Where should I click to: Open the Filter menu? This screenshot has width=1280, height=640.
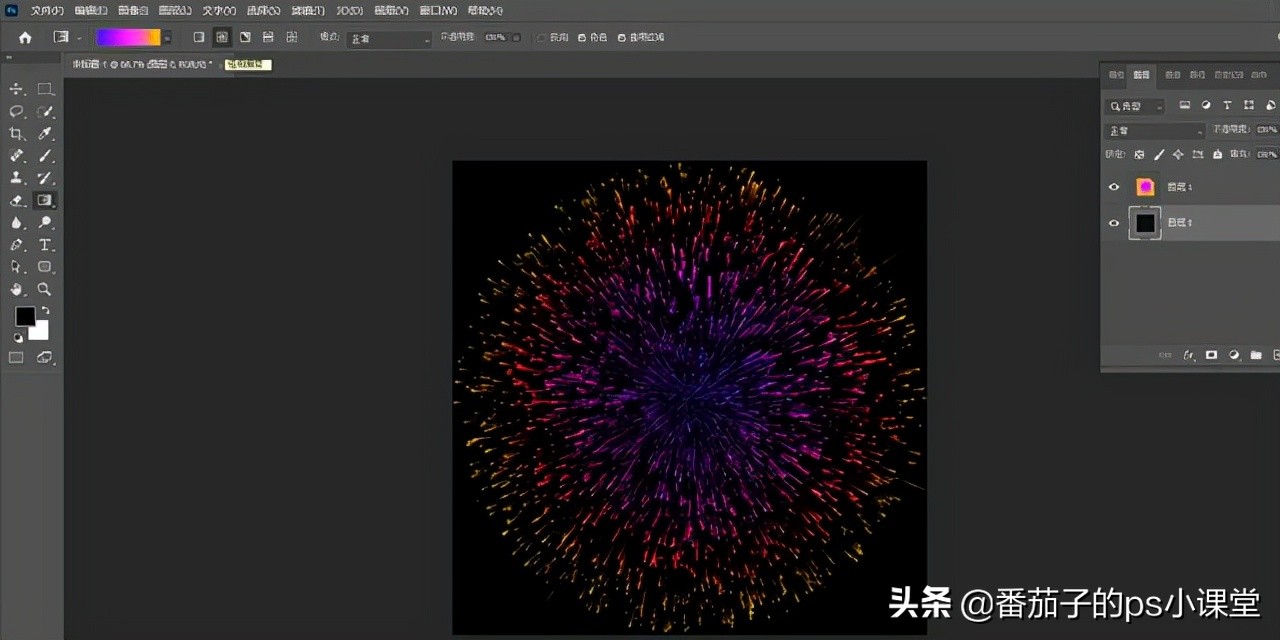[306, 10]
